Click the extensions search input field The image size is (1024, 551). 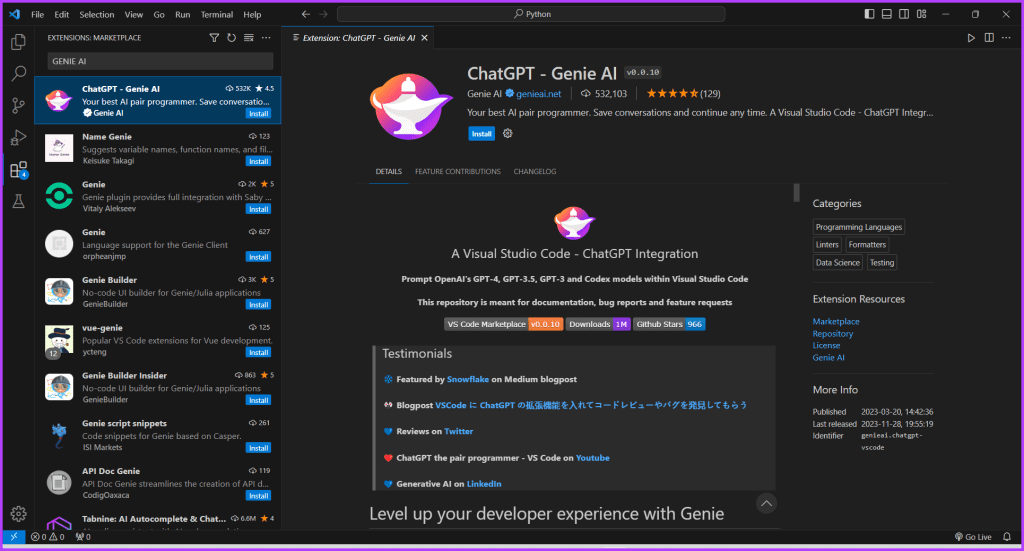[x=160, y=61]
